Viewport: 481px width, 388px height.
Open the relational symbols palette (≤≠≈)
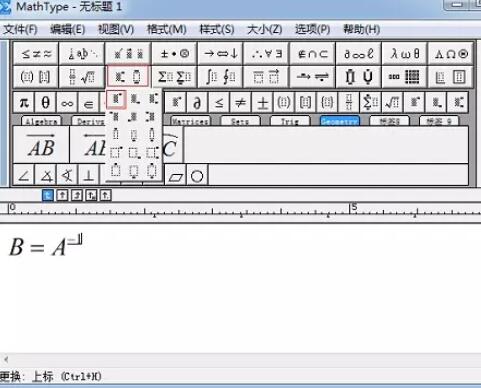coord(36,53)
